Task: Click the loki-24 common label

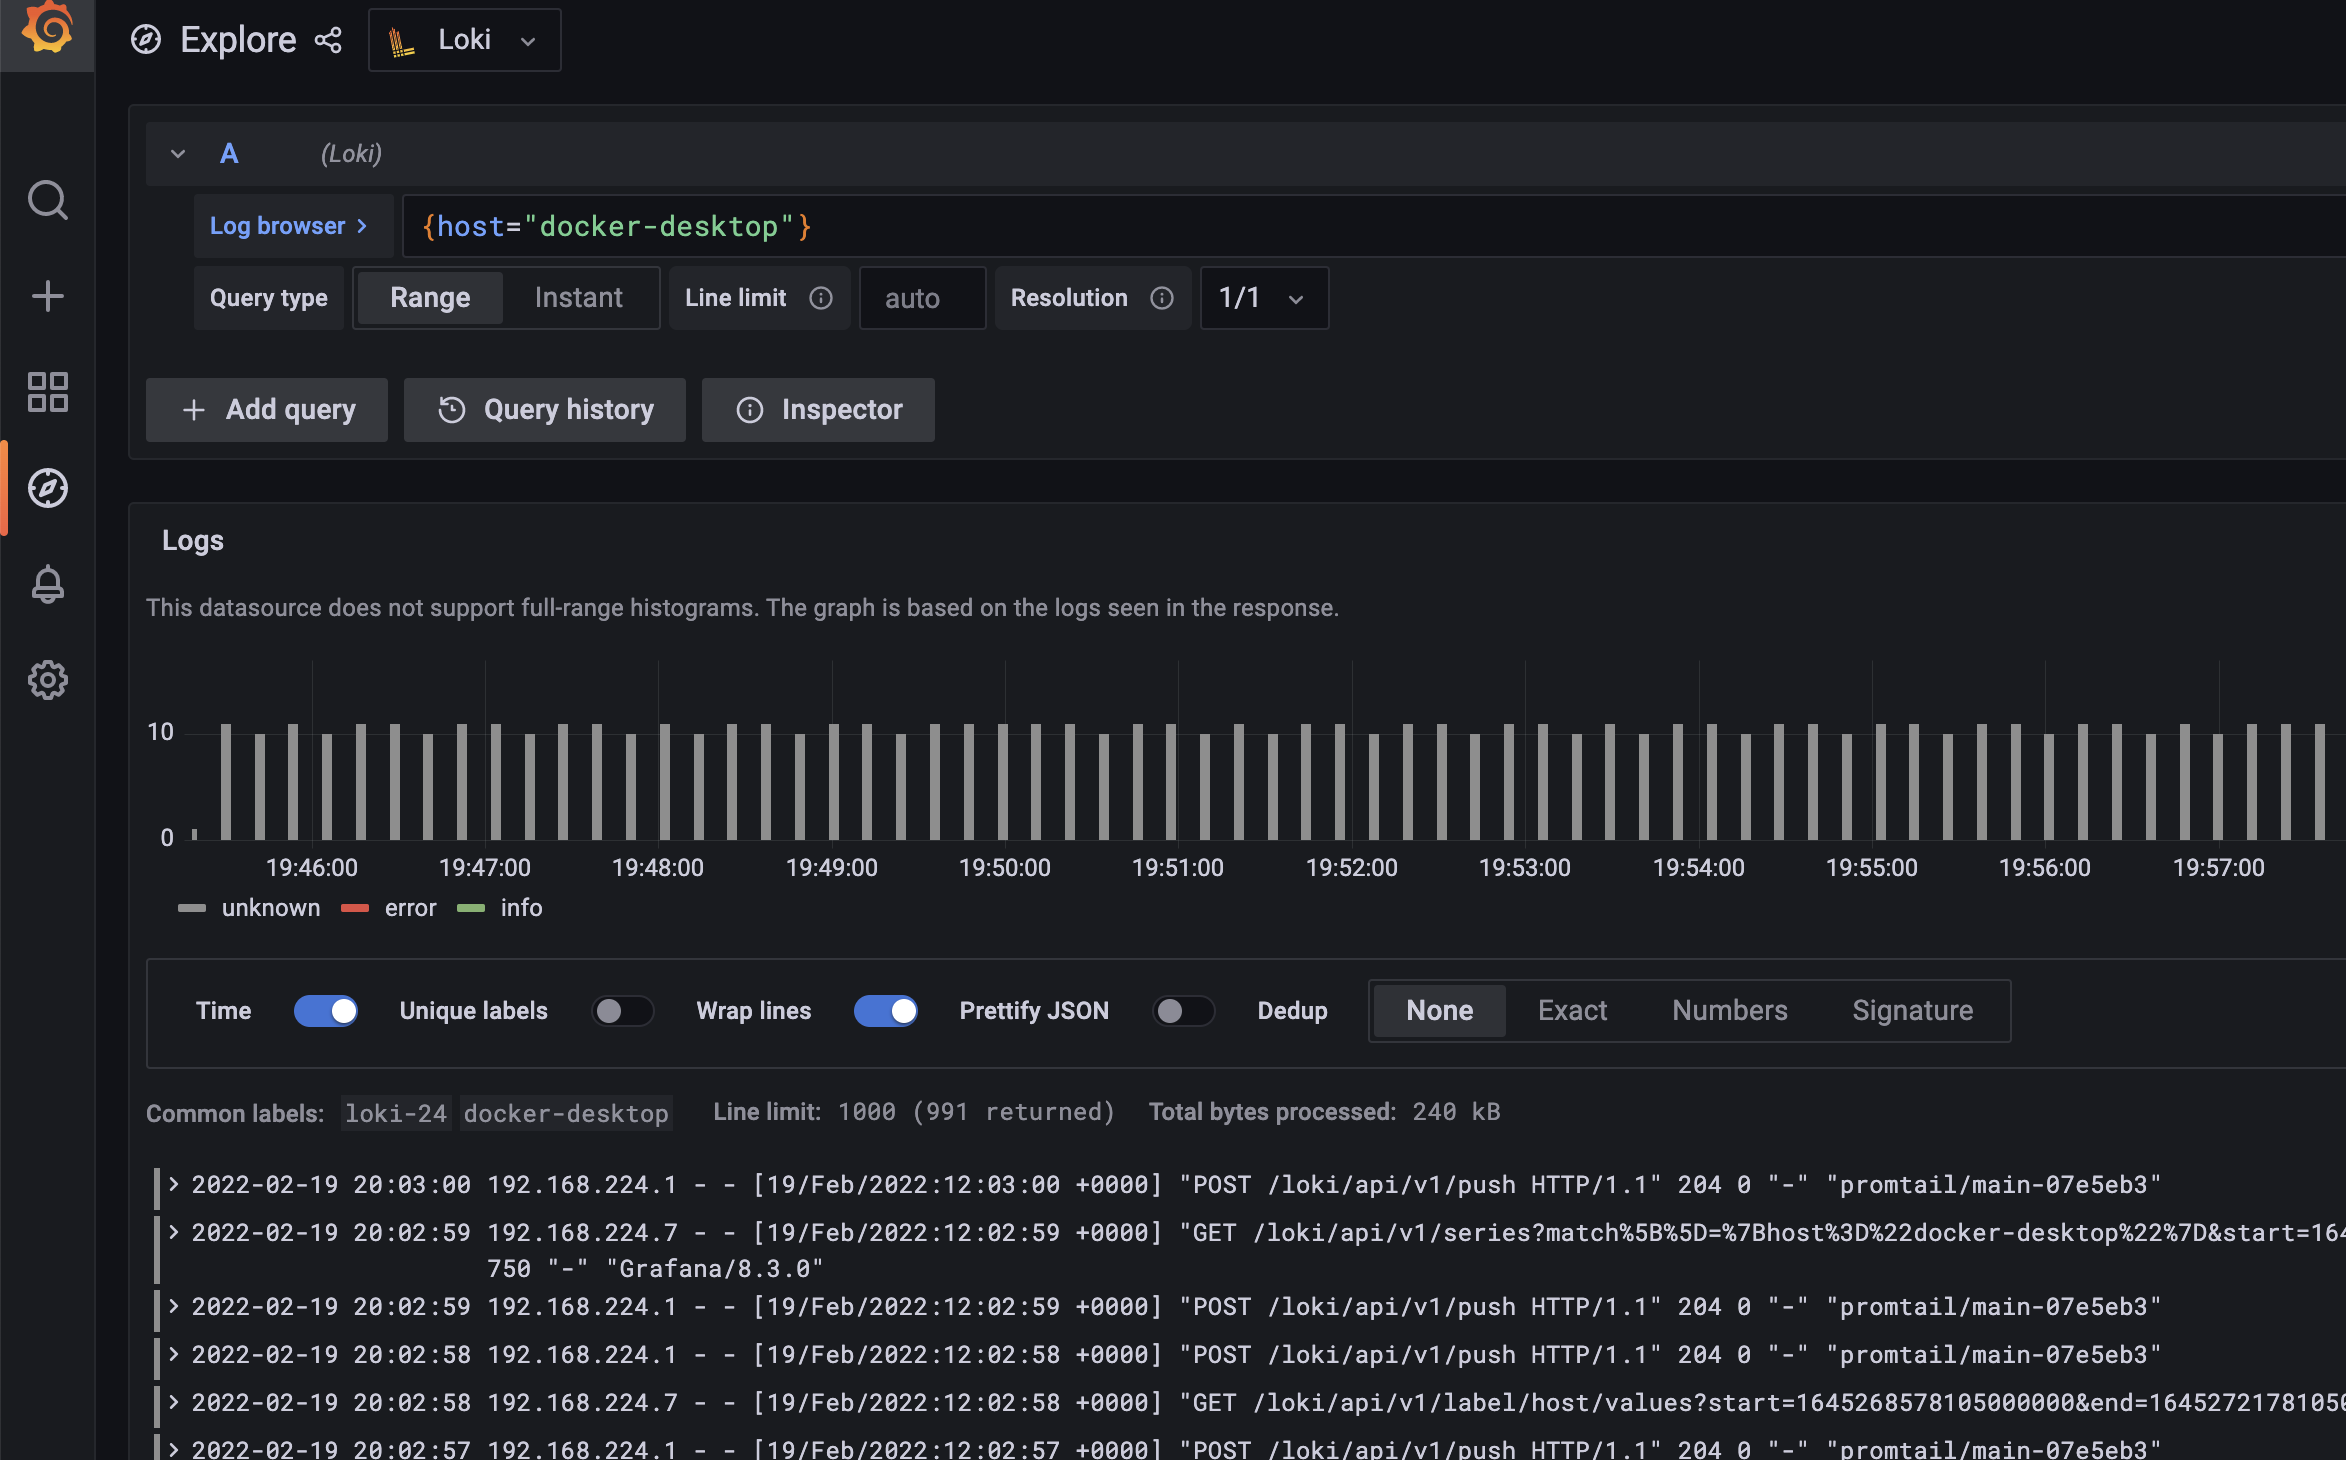Action: 396,1113
